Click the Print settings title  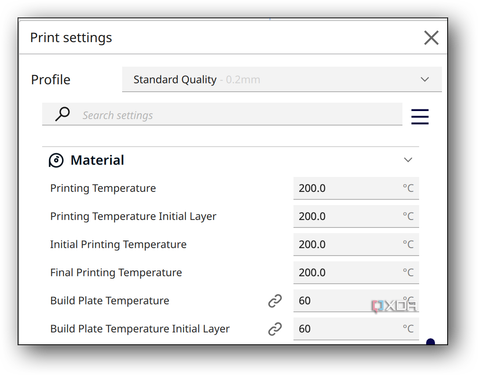tap(71, 37)
